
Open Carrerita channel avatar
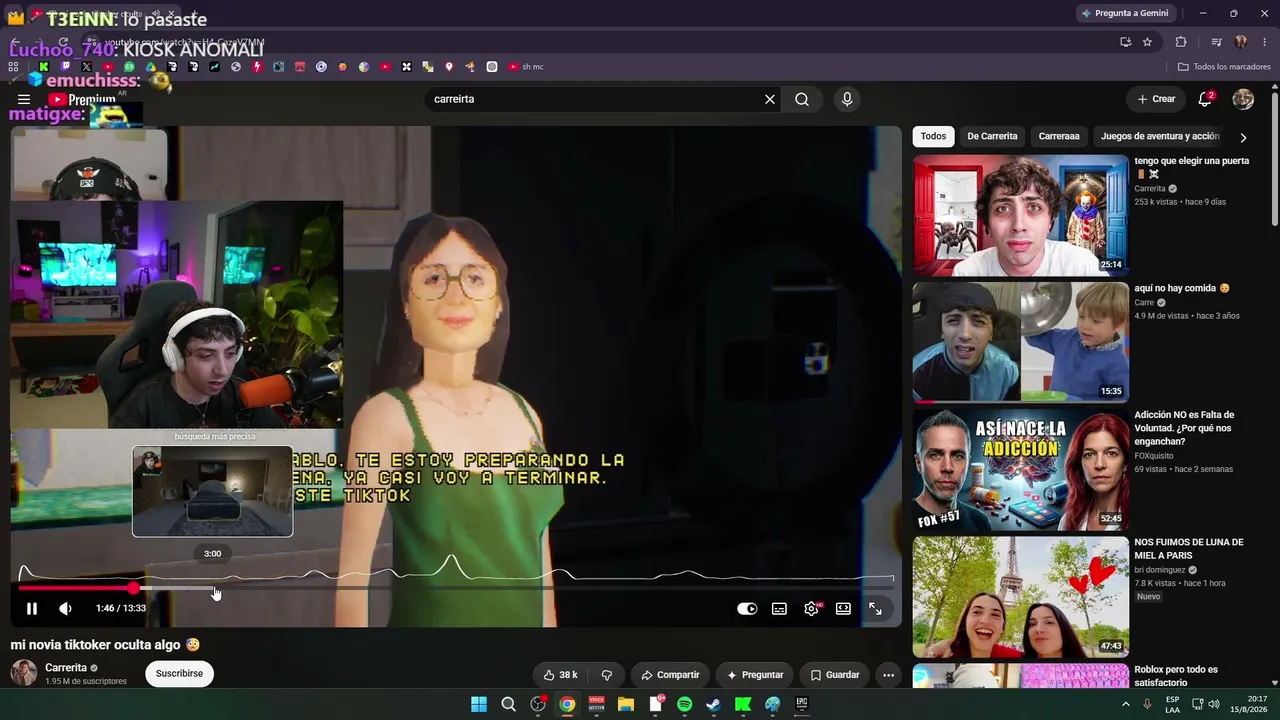click(x=24, y=673)
